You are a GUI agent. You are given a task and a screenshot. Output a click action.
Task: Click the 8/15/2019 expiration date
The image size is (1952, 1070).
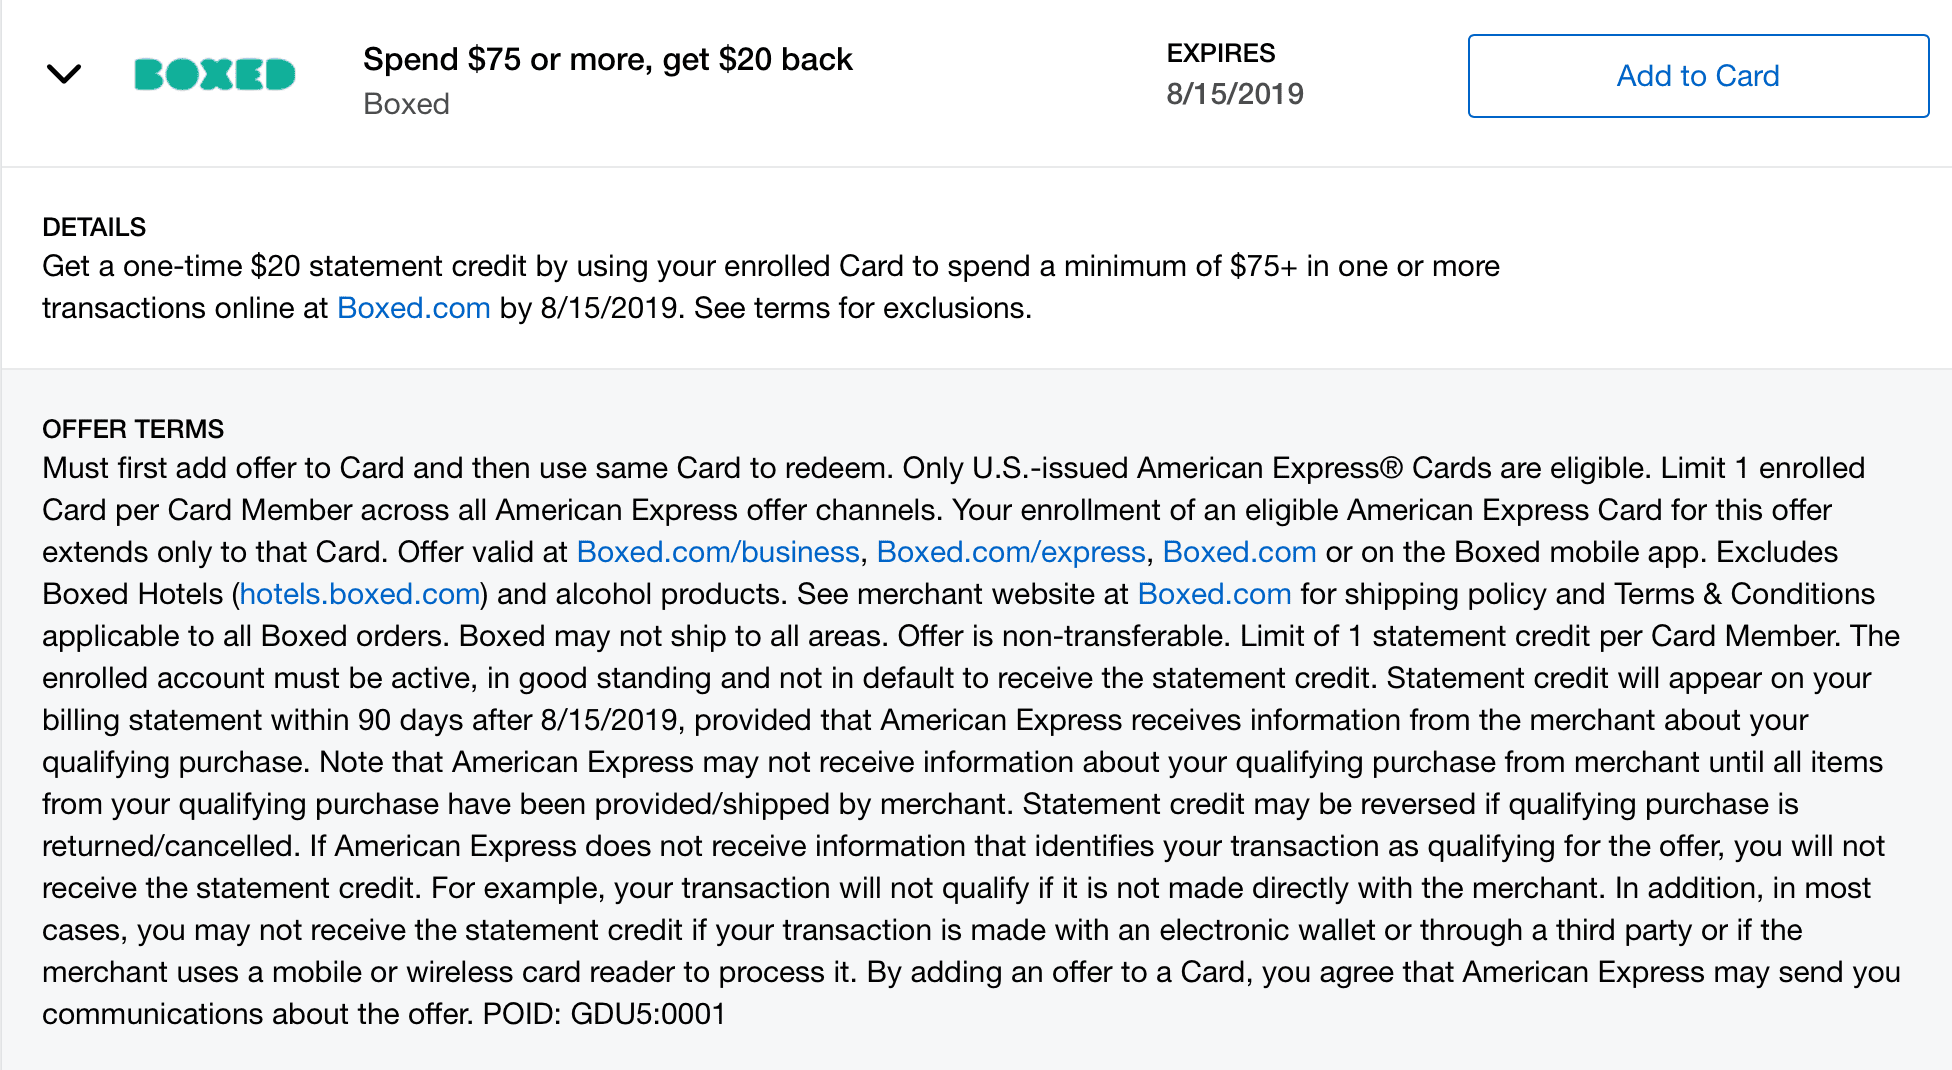click(x=1235, y=94)
